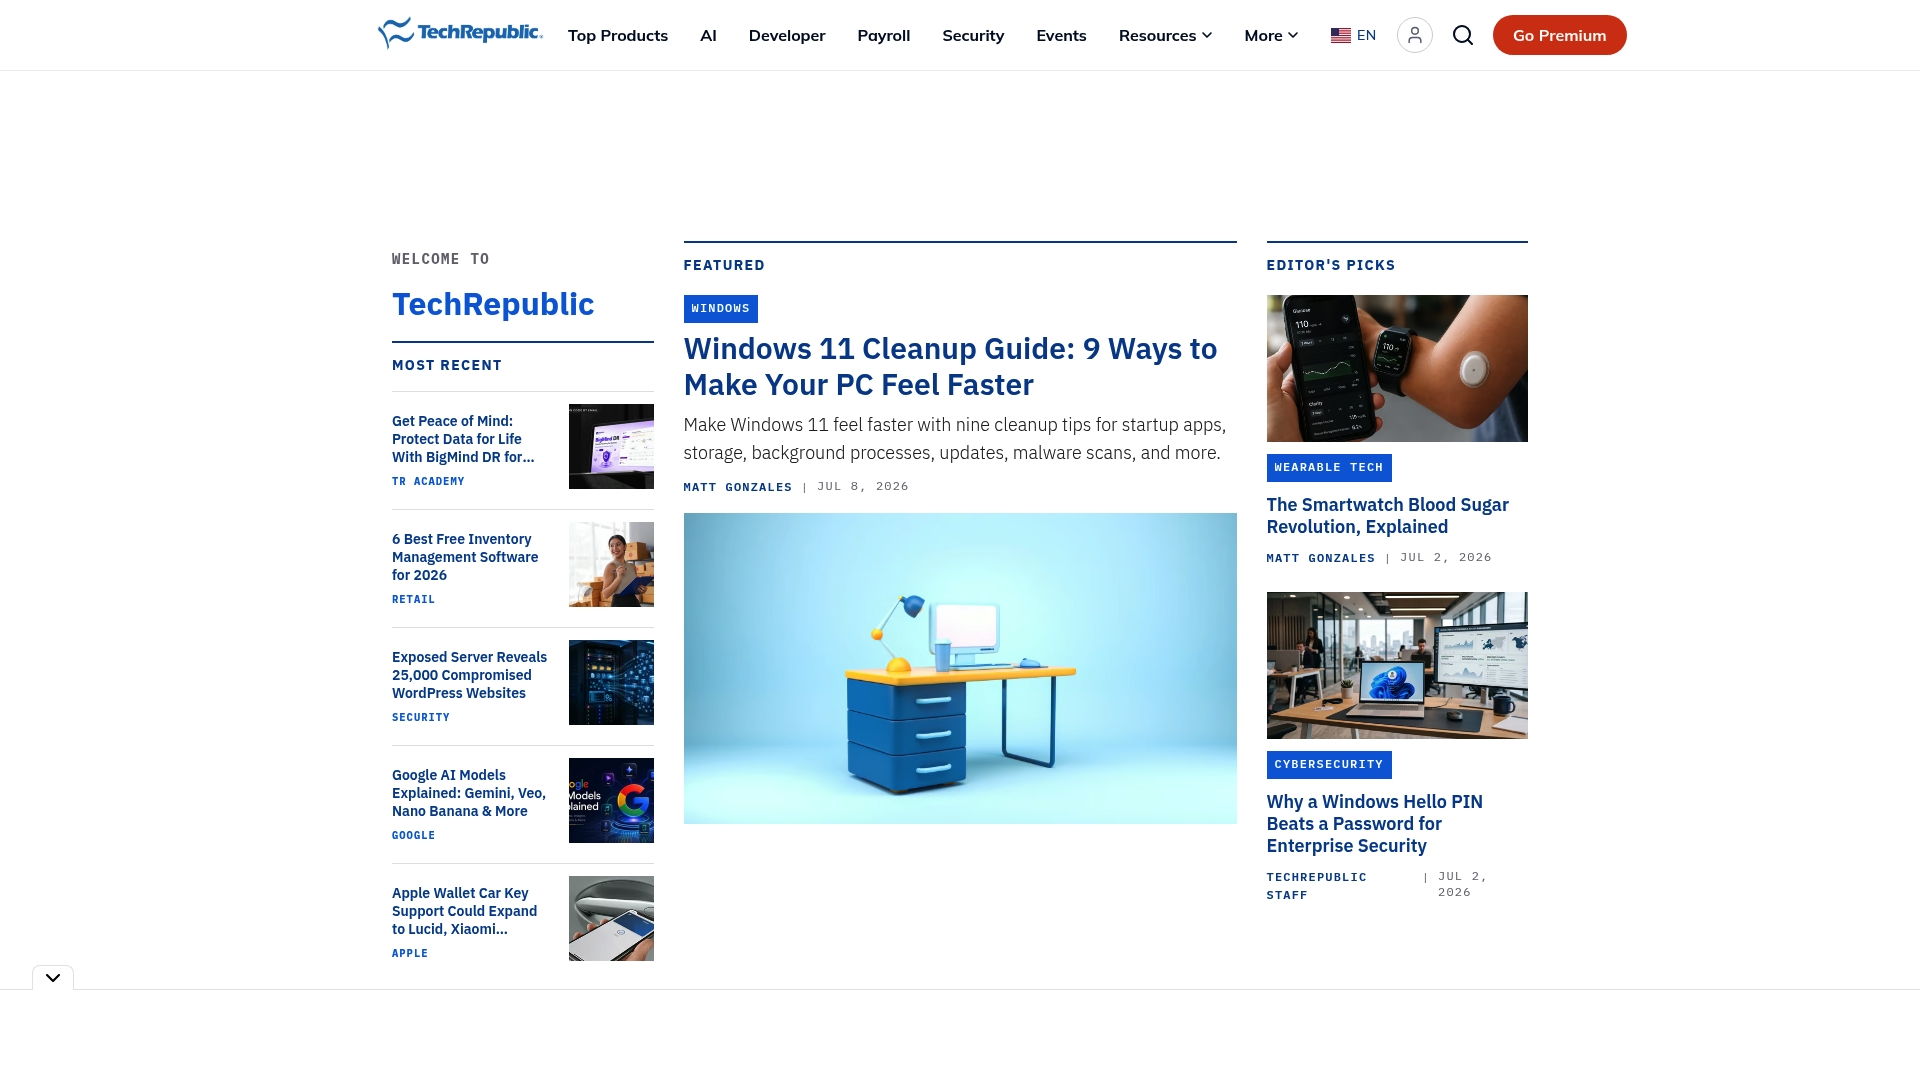This screenshot has width=1920, height=1080.
Task: Open Apple Wallet Car Key article
Action: [465, 911]
